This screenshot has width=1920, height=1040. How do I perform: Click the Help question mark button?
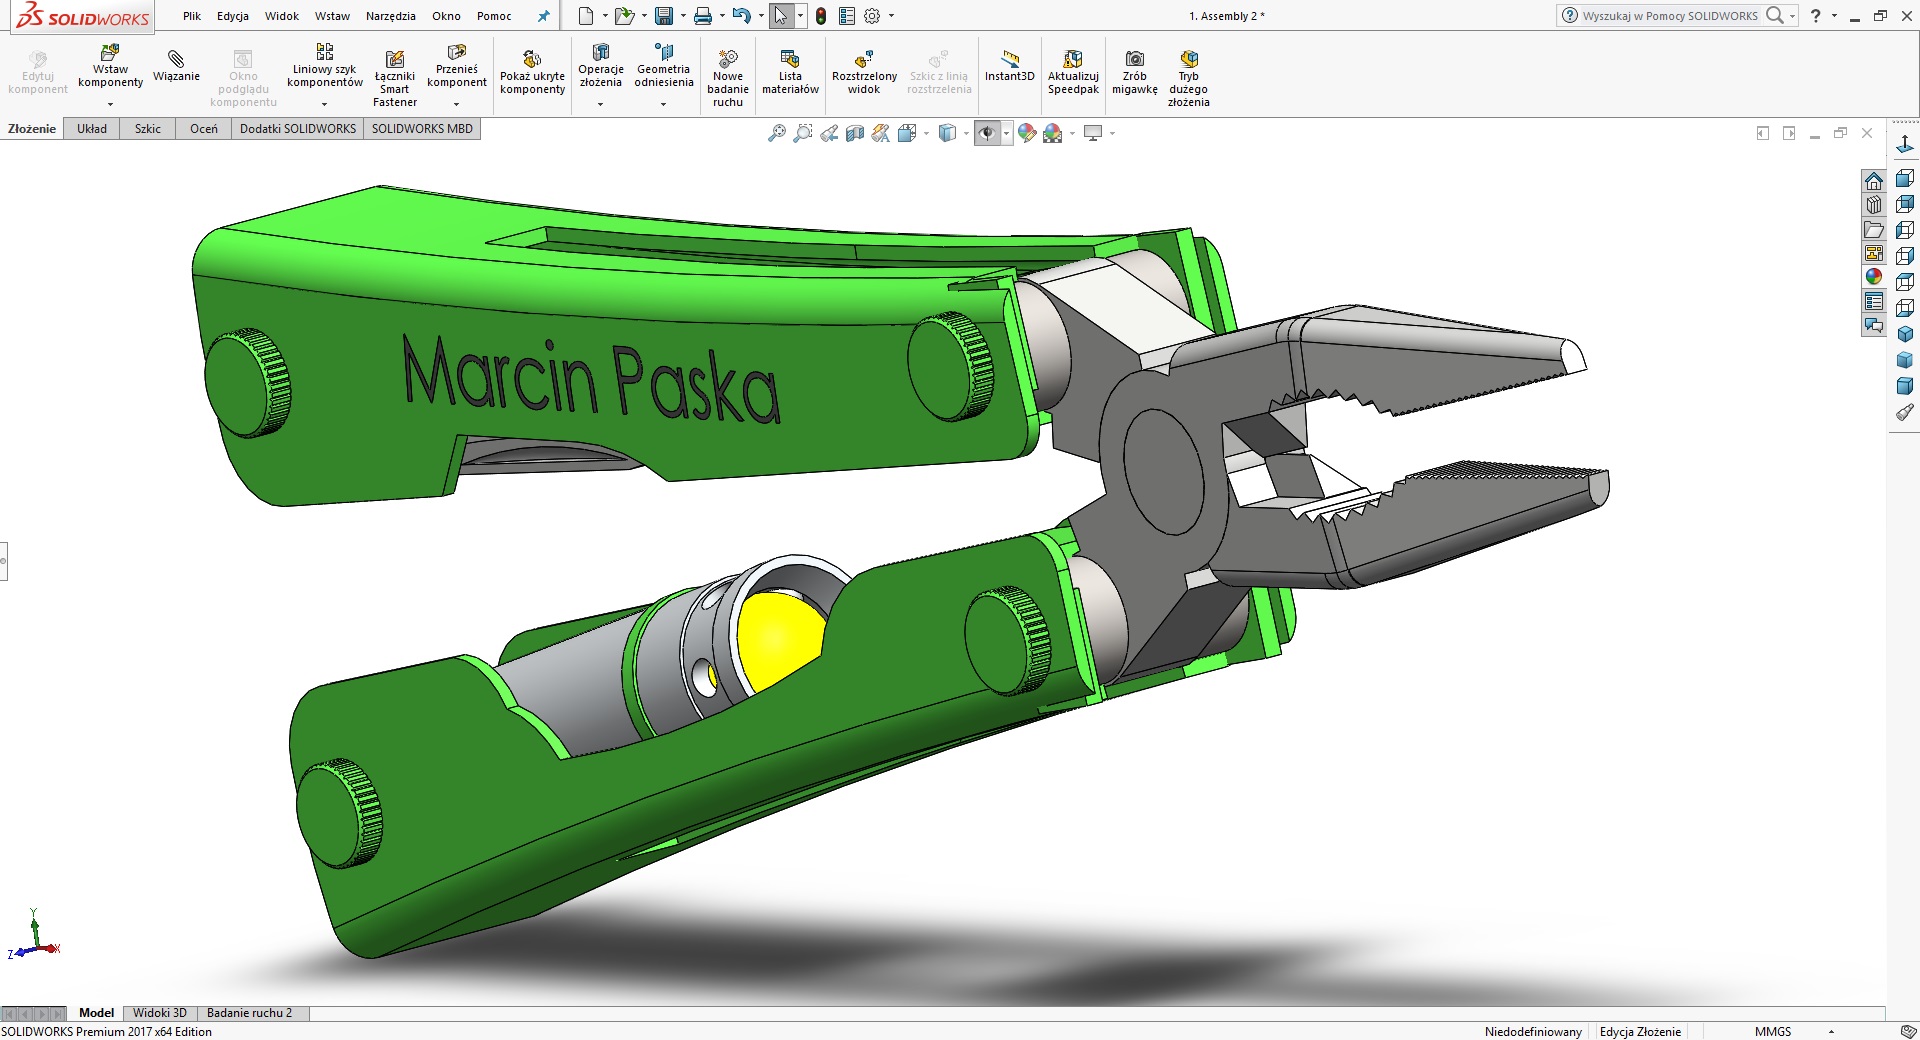coord(1816,16)
